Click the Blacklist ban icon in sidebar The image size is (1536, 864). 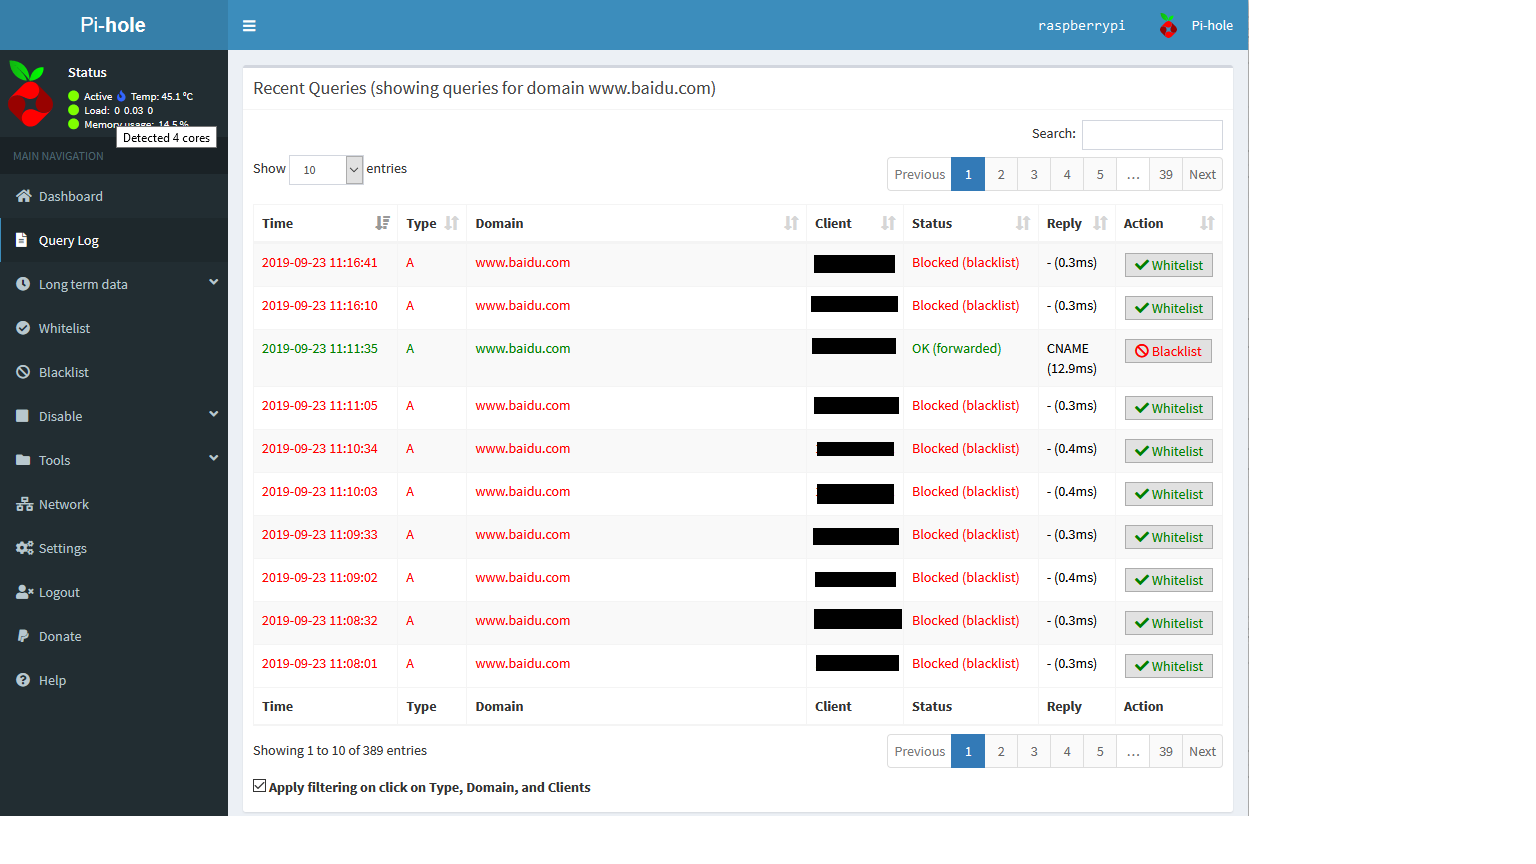point(23,372)
